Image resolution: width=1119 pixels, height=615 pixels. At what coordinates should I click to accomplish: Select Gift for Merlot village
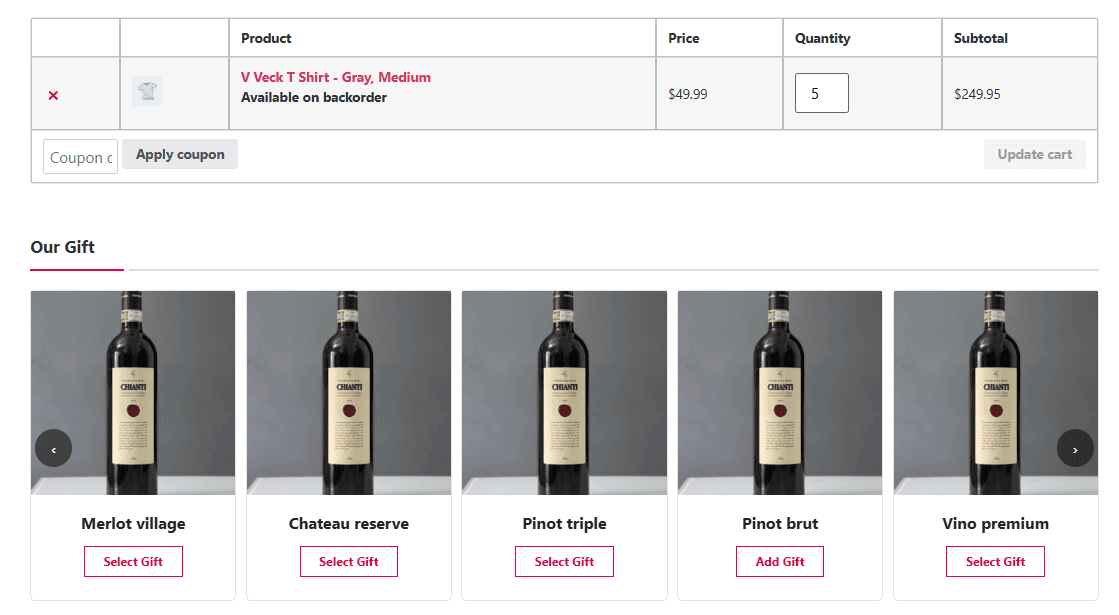[x=133, y=562]
